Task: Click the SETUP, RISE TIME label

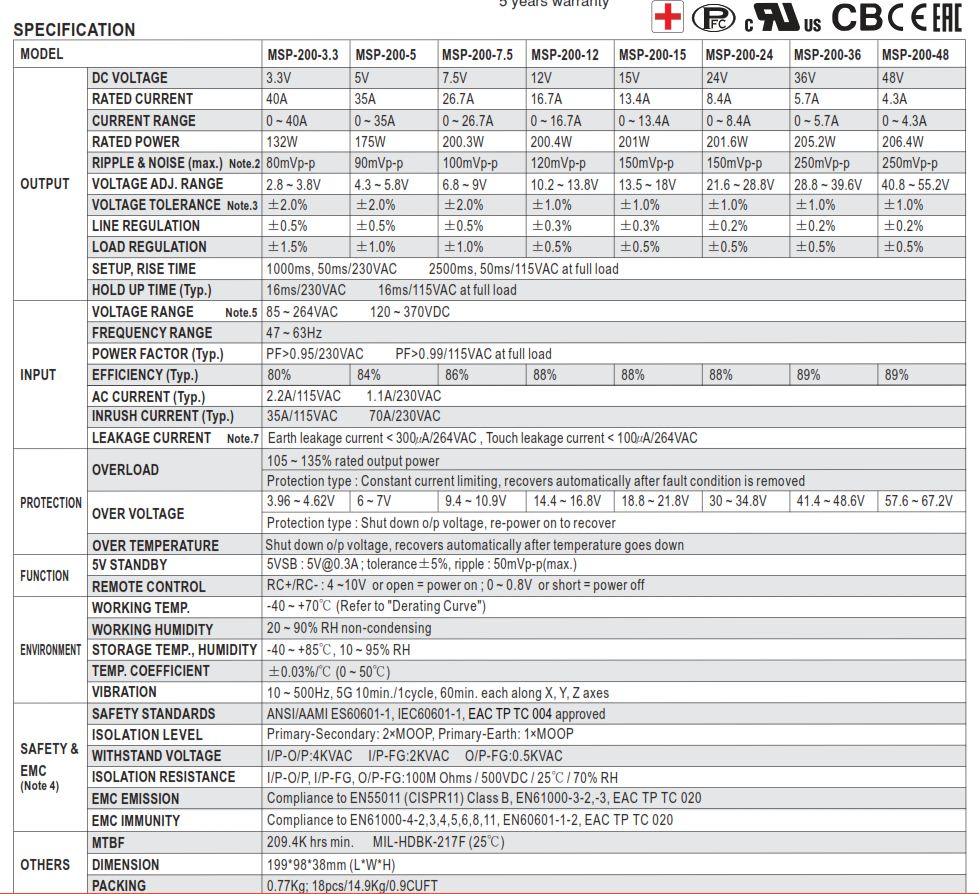Action: (144, 269)
